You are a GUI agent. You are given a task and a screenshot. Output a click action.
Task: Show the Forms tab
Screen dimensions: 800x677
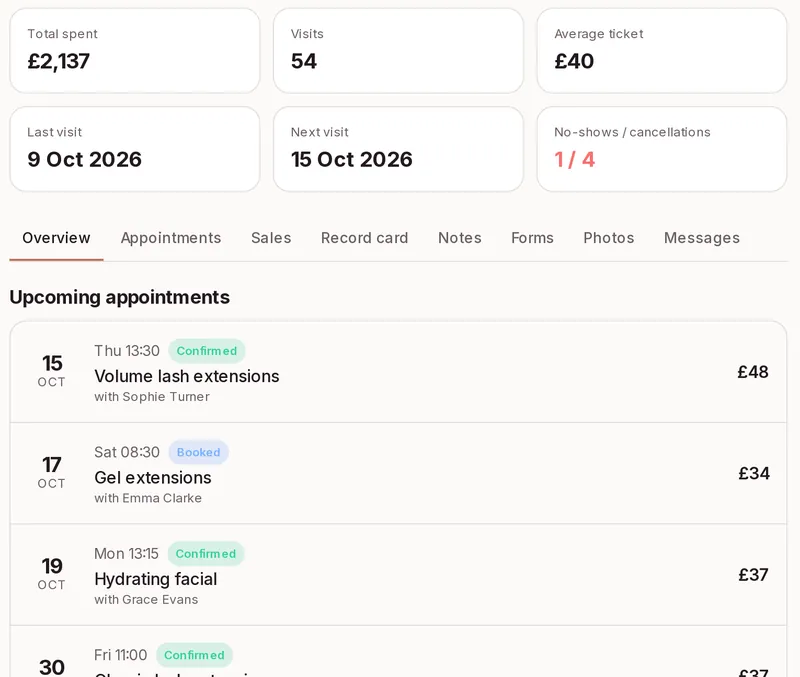tap(532, 238)
